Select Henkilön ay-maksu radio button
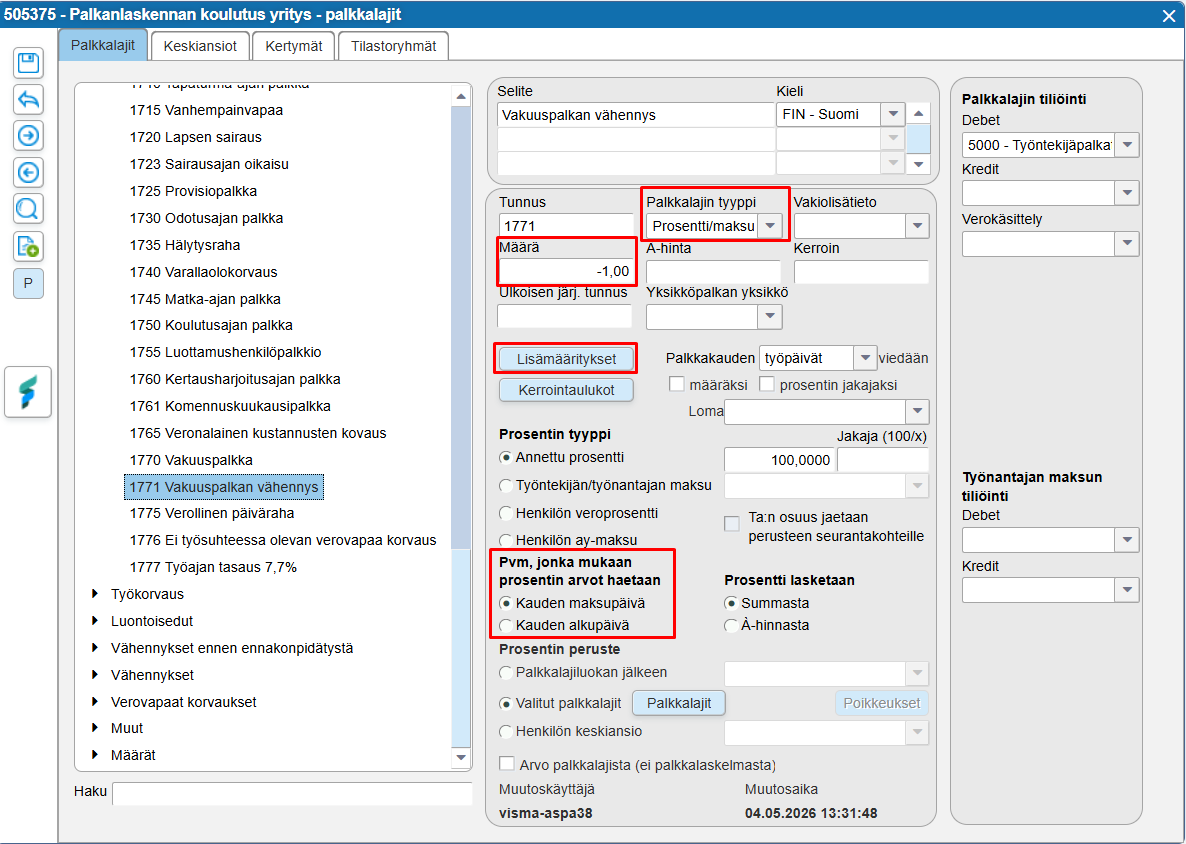This screenshot has height=844, width=1186. tap(506, 540)
